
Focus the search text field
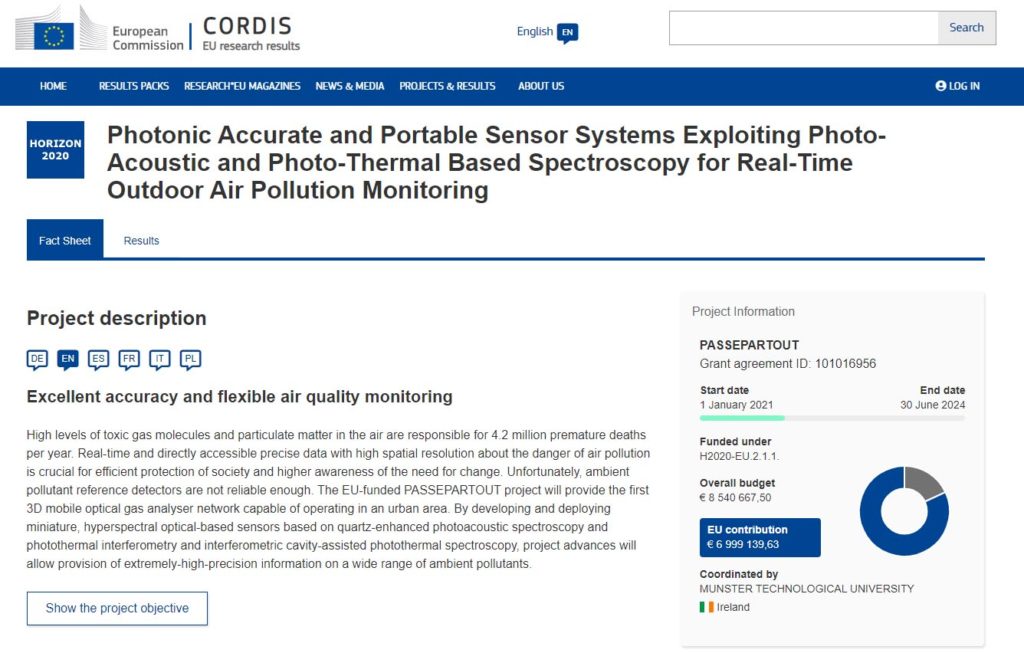point(803,28)
